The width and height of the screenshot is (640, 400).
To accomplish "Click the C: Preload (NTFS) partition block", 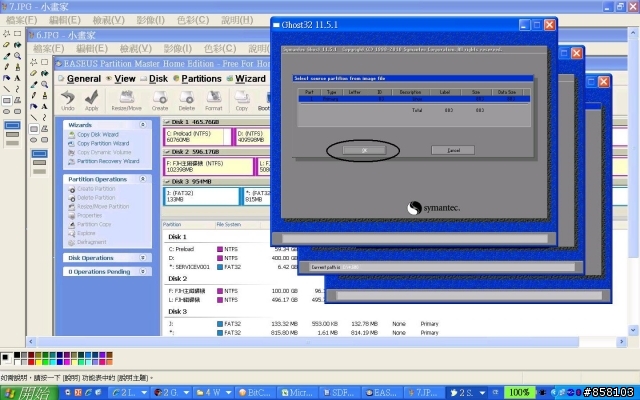I will pyautogui.click(x=198, y=136).
